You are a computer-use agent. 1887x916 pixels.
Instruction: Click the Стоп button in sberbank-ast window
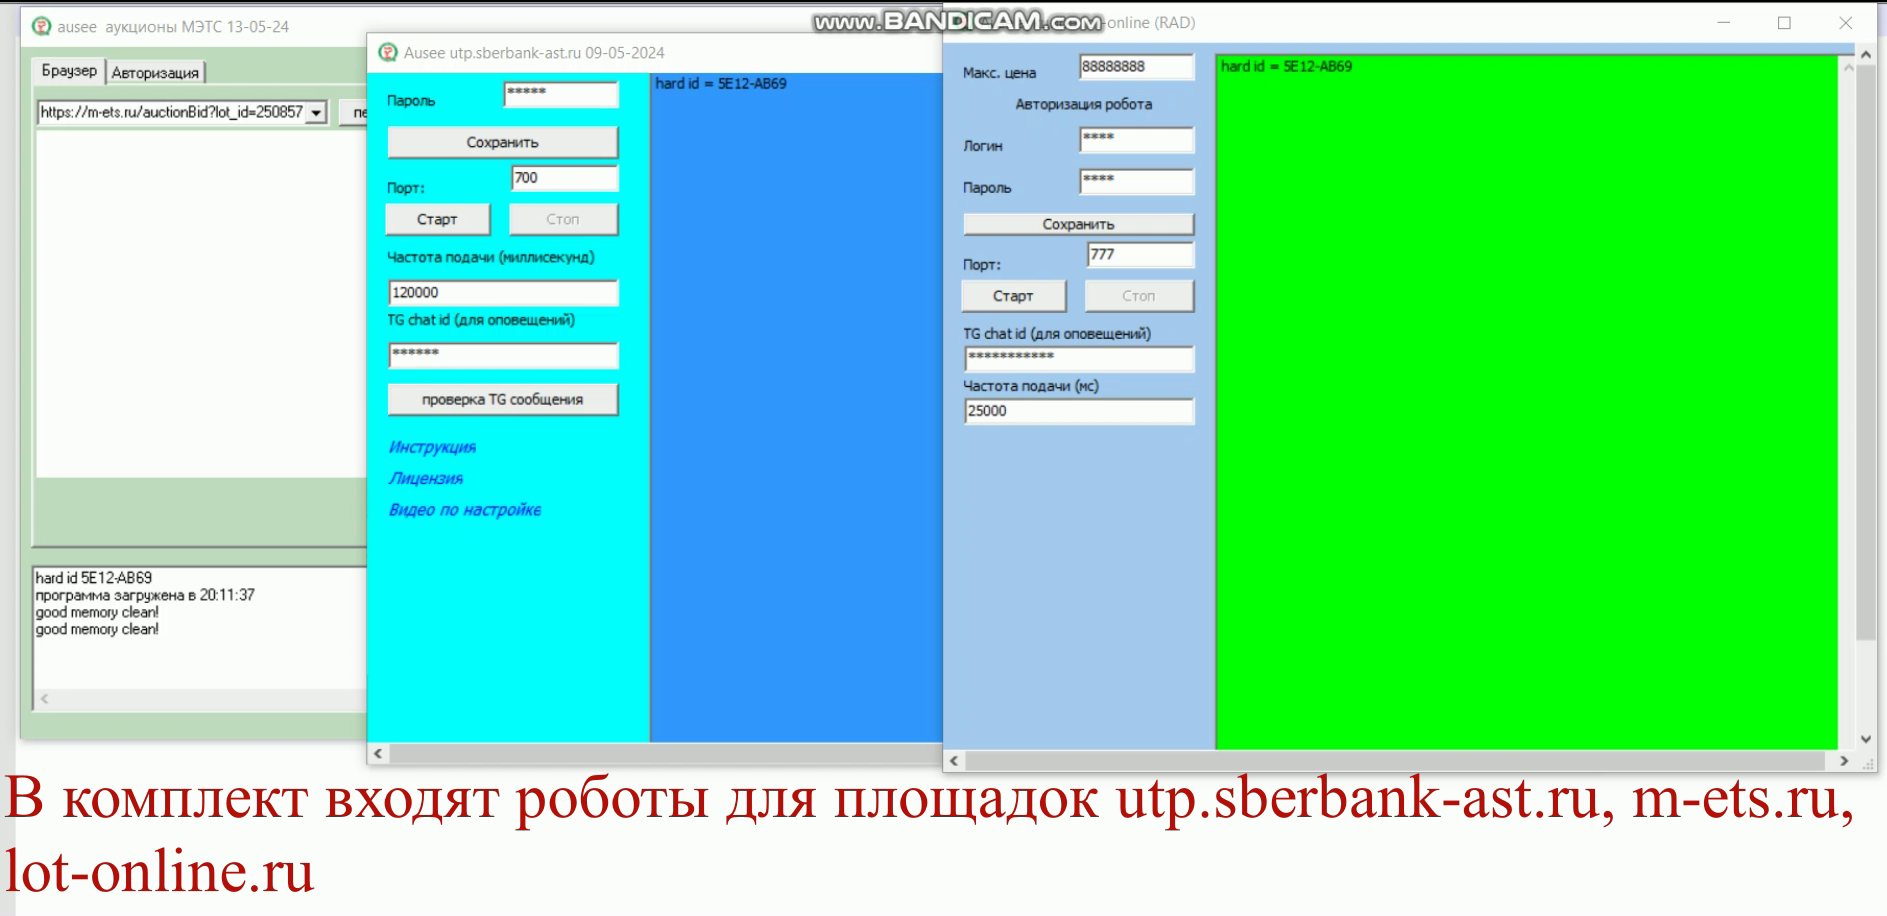pos(563,219)
